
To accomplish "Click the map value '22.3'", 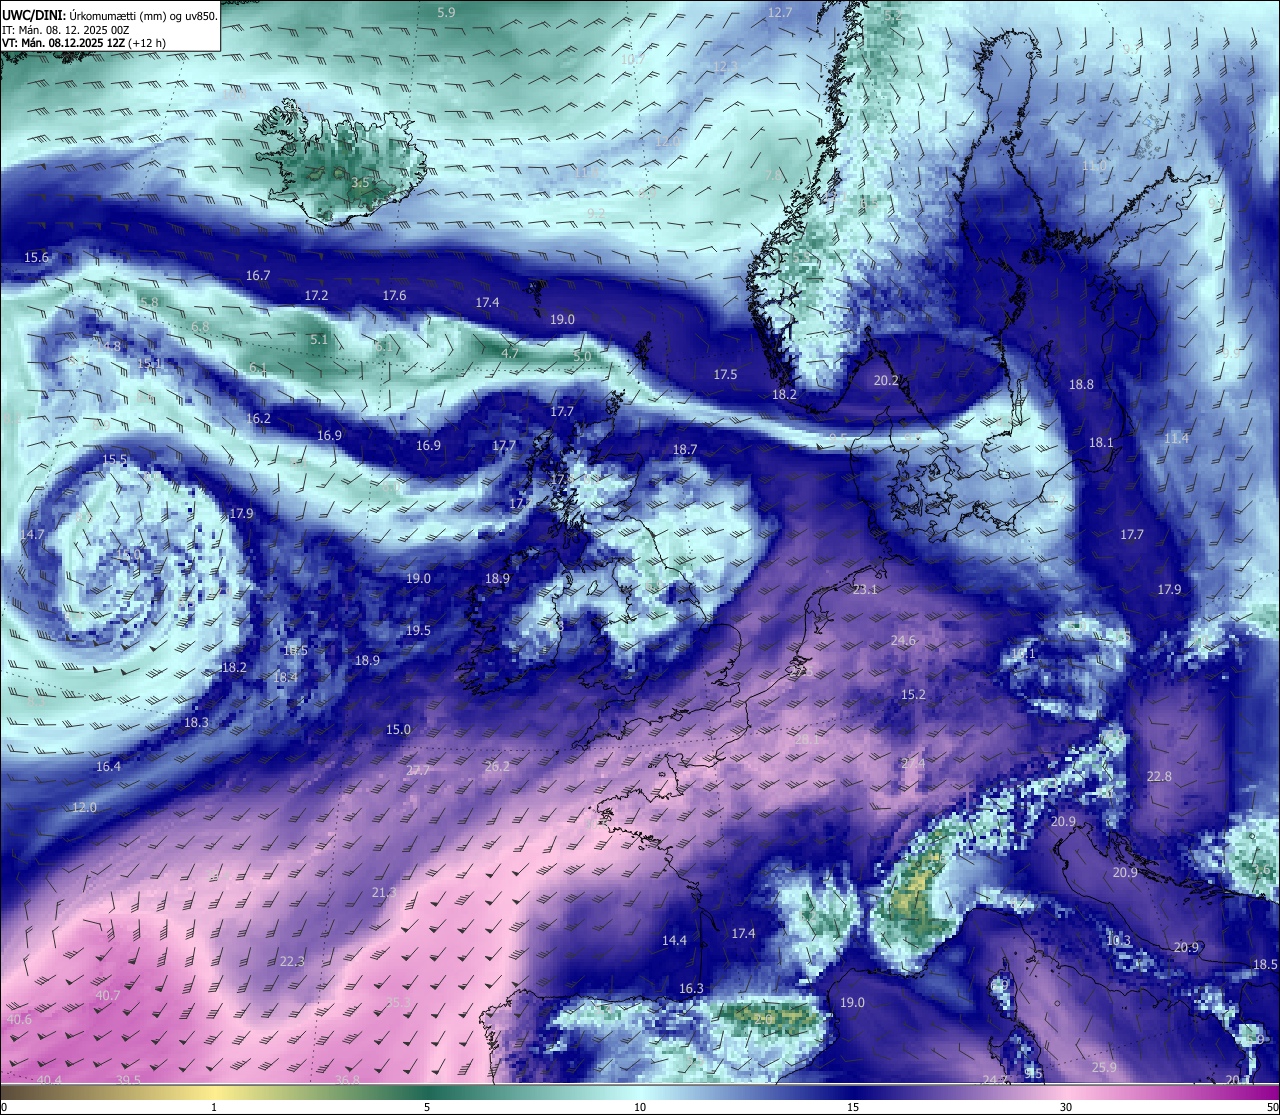I will click(292, 962).
